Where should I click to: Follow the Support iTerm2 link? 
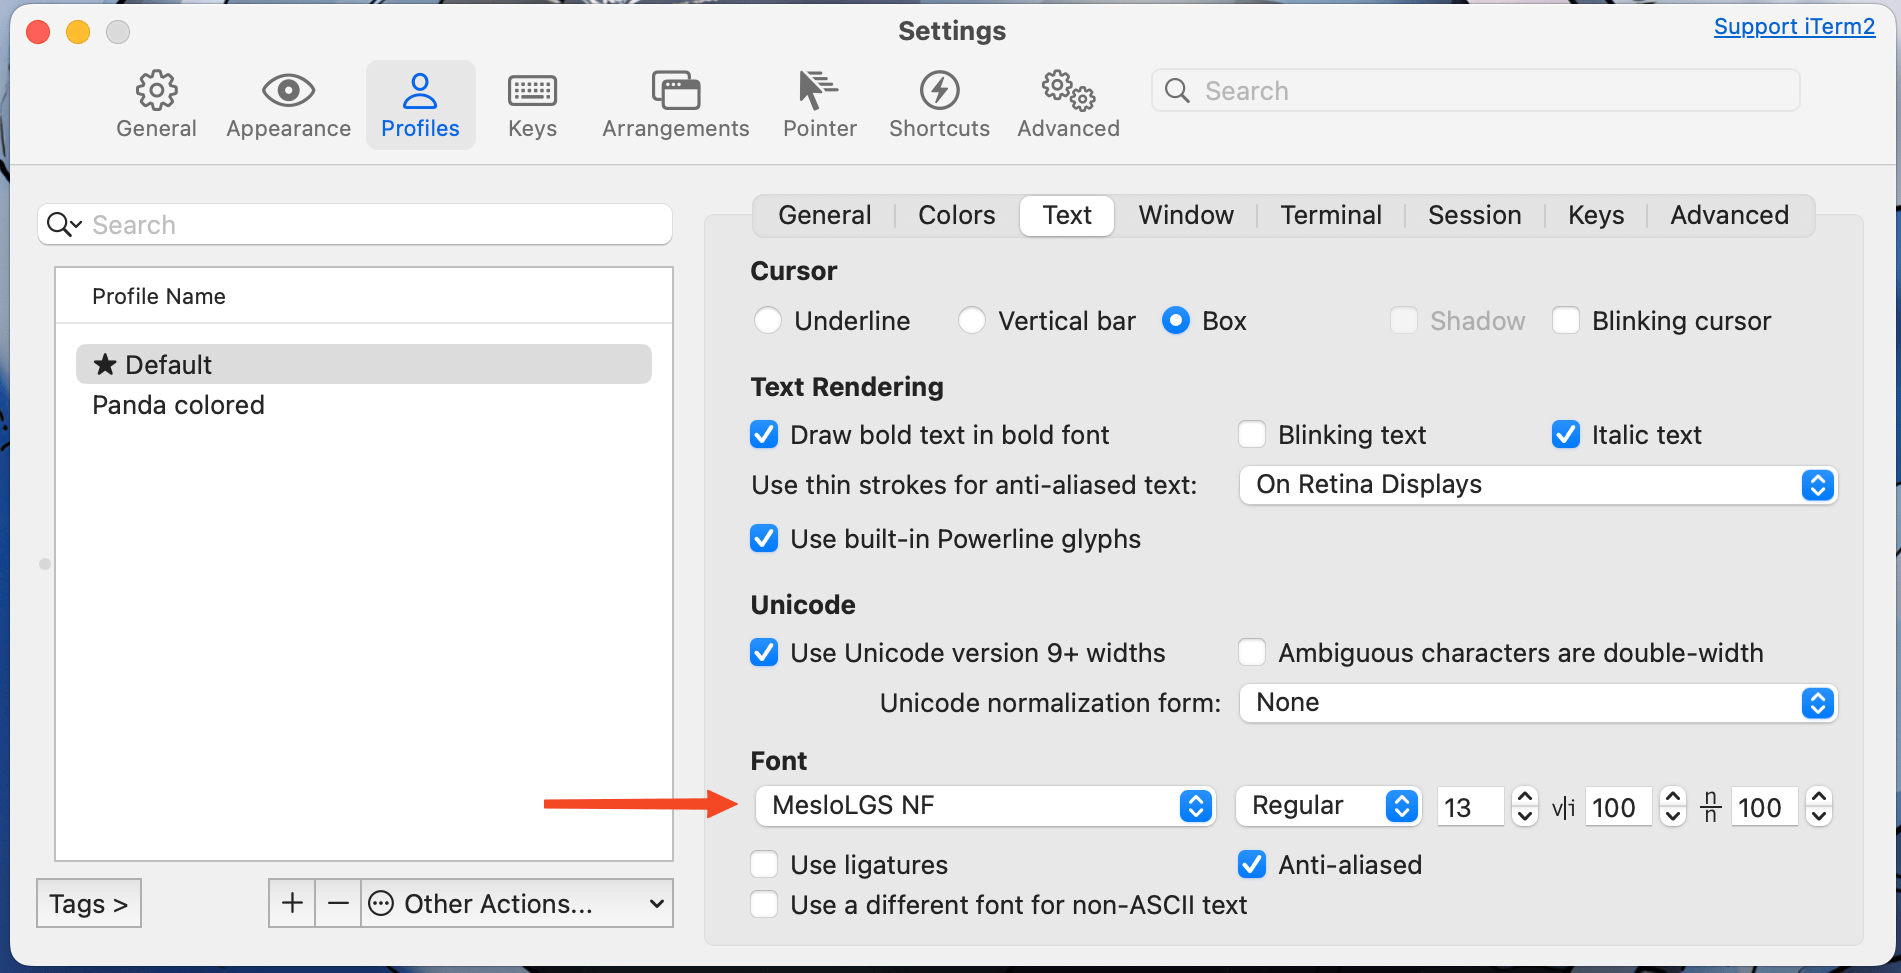click(1793, 26)
